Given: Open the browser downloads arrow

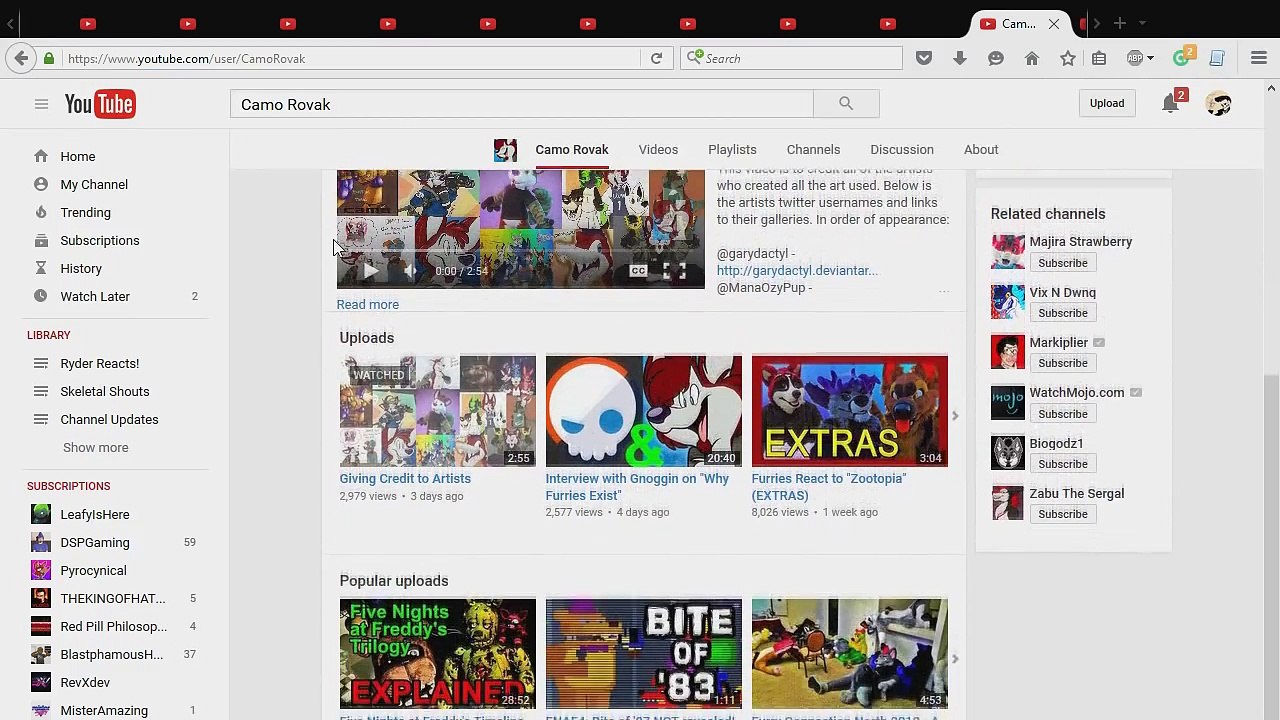Looking at the screenshot, I should click(960, 58).
